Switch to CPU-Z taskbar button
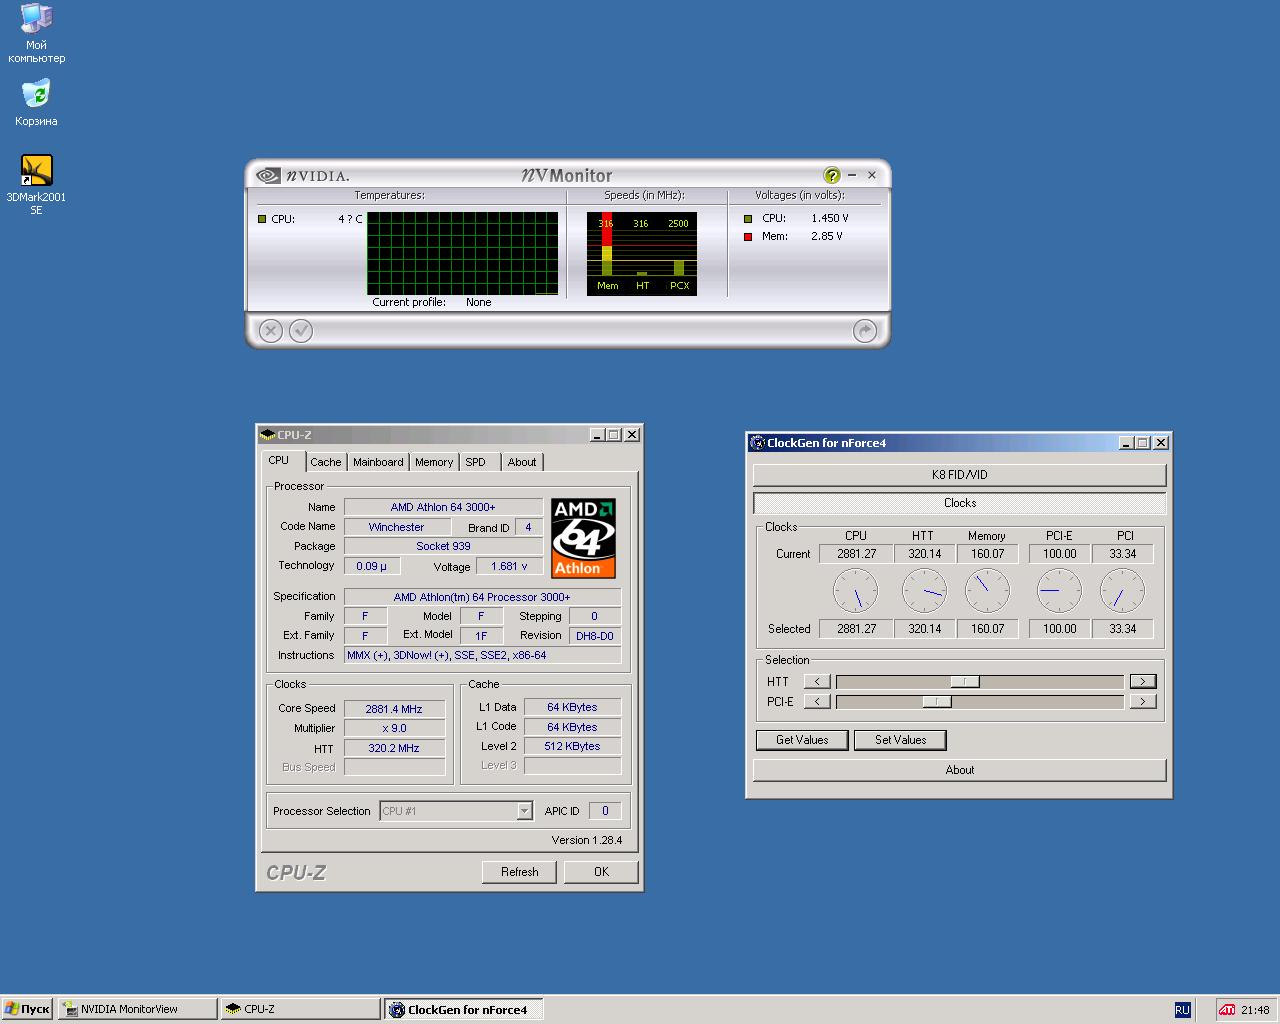 point(300,1009)
